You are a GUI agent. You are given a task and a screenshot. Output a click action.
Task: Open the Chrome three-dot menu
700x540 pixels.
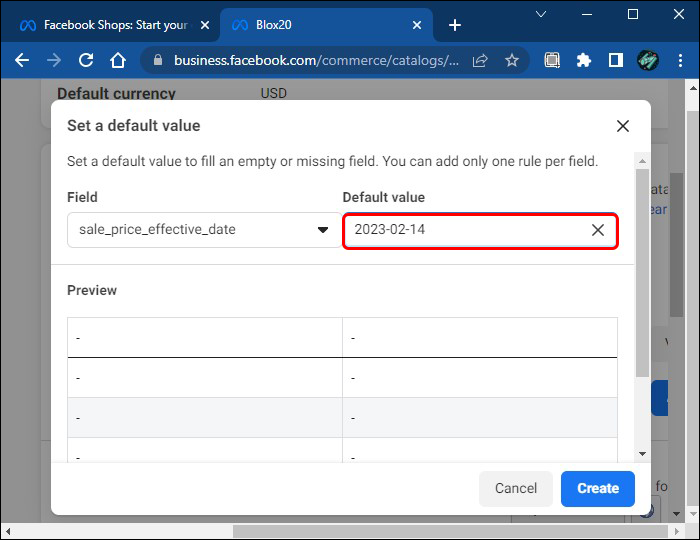[680, 60]
